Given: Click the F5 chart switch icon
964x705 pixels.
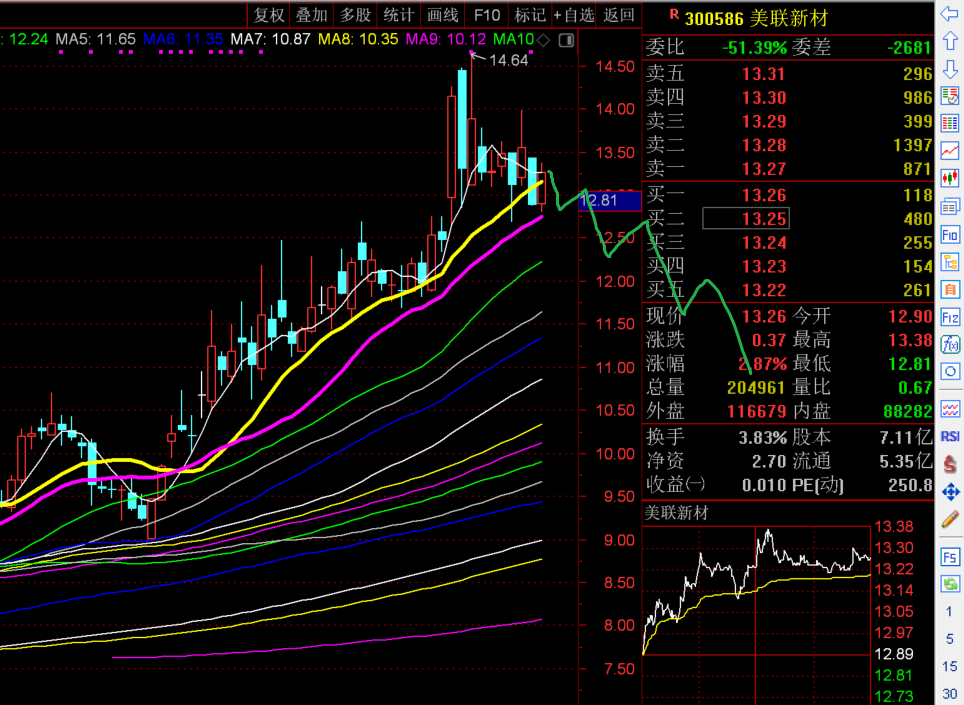Looking at the screenshot, I should tap(950, 557).
